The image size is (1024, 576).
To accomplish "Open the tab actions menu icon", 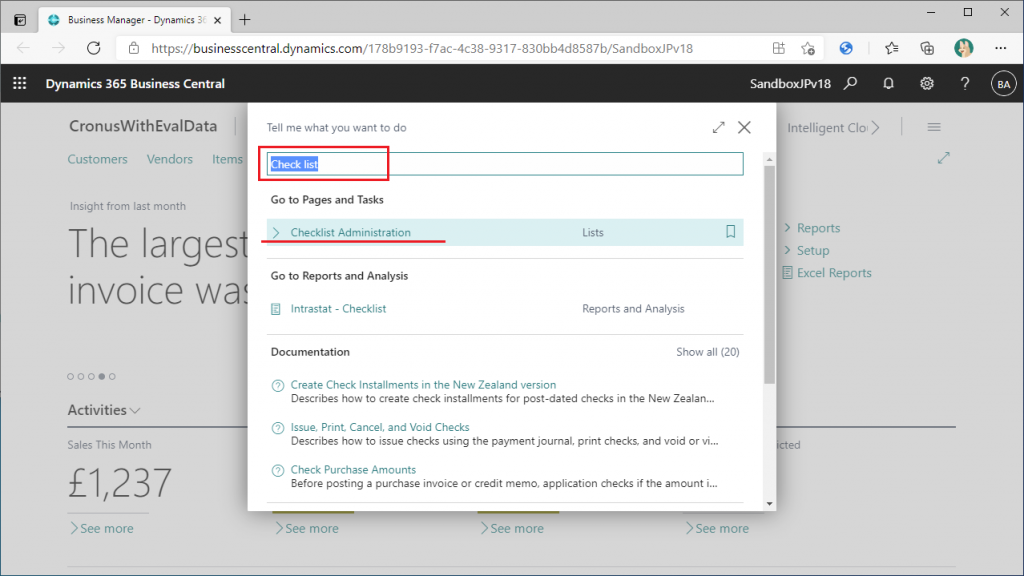I will pos(20,20).
